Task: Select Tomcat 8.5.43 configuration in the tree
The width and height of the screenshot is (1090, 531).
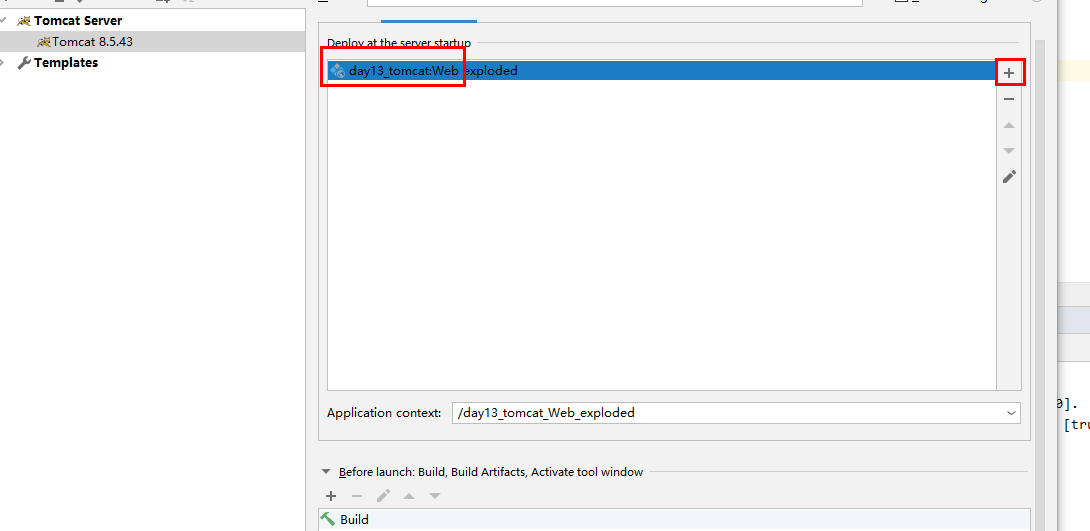Action: pos(152,42)
